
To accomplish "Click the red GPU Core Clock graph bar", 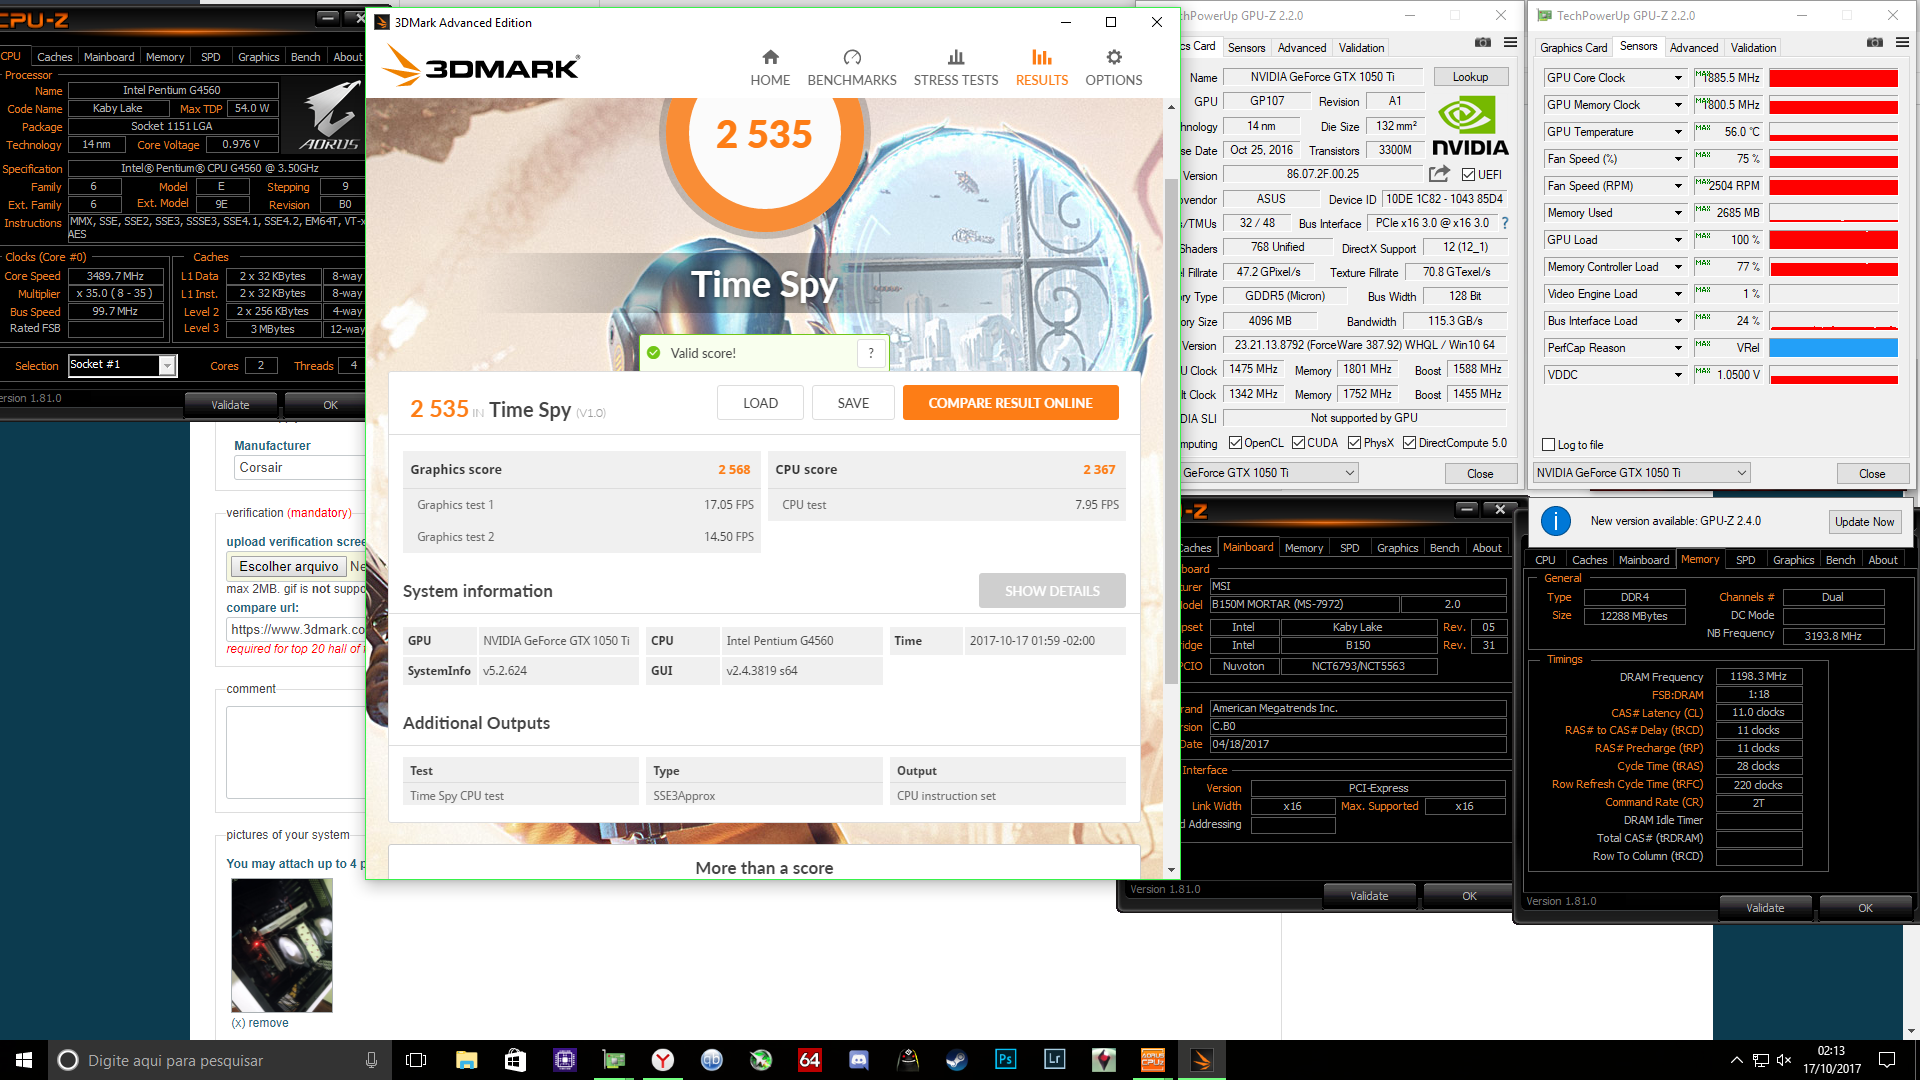I will [1833, 78].
